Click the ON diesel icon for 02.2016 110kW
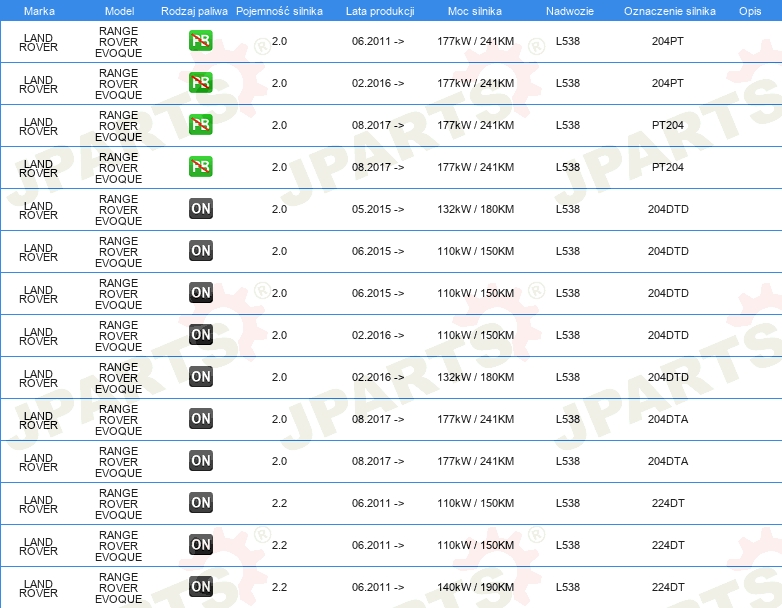Image resolution: width=782 pixels, height=608 pixels. pyautogui.click(x=200, y=335)
